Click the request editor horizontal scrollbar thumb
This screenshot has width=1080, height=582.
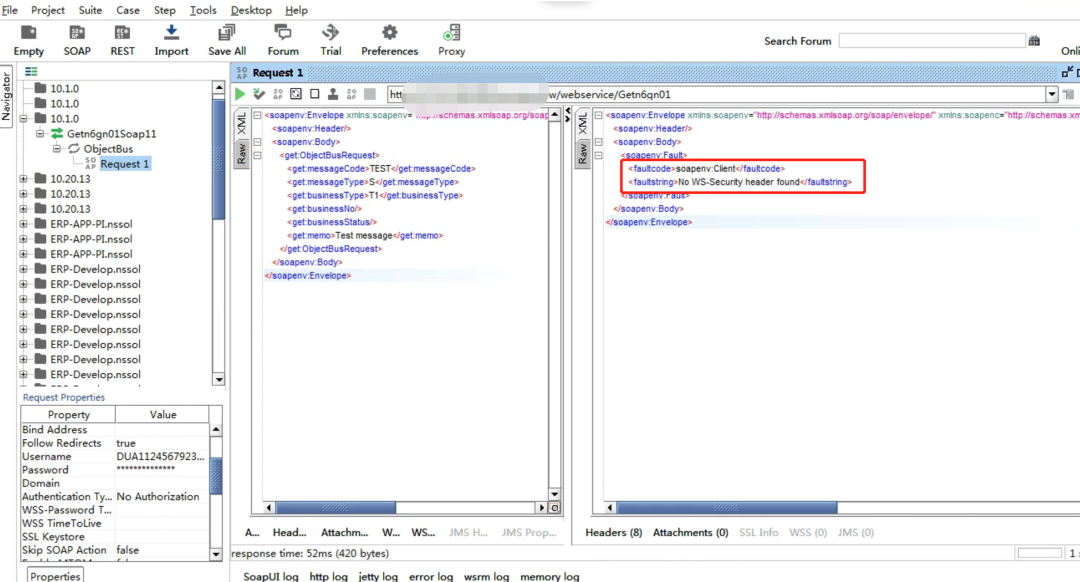pos(336,508)
